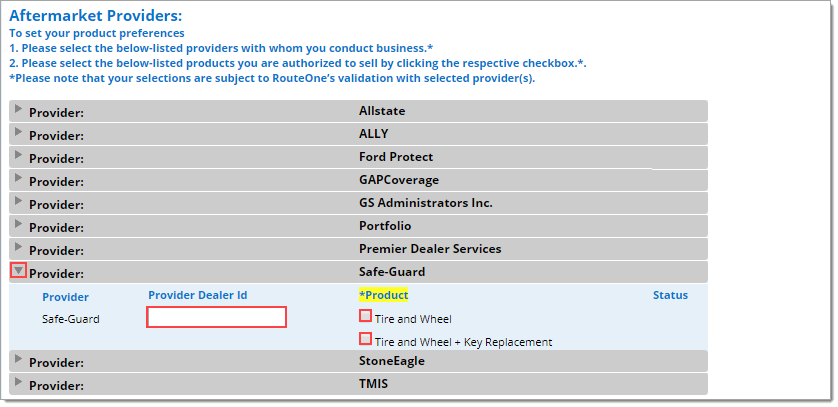Check Tire and Wheel + Key Replacement
Image resolution: width=838 pixels, height=407 pixels.
coord(366,339)
